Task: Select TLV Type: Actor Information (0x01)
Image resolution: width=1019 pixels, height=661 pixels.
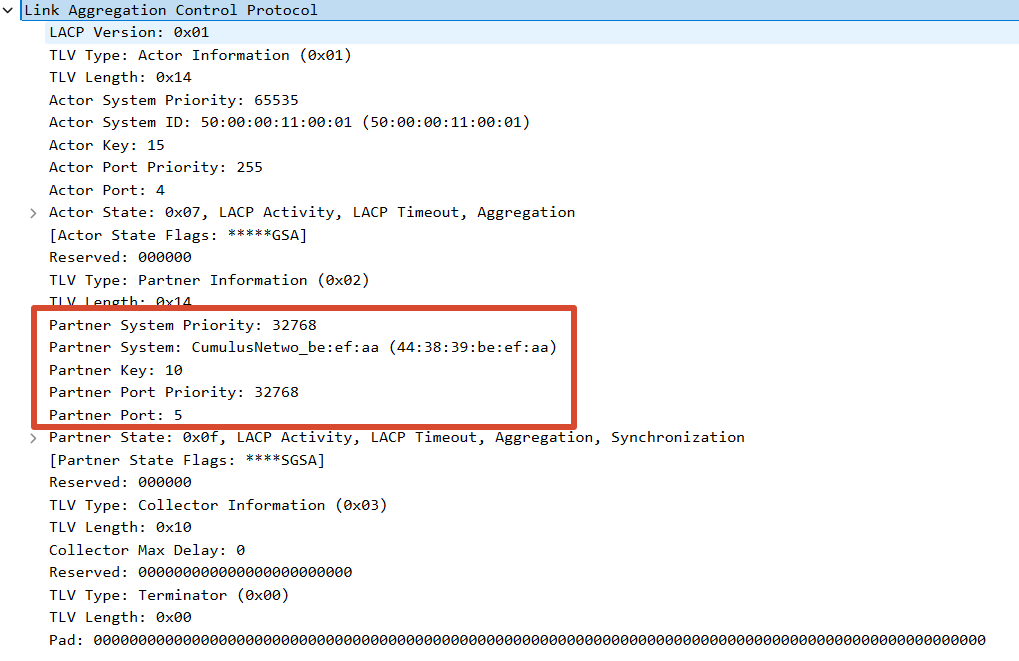Action: click(200, 55)
